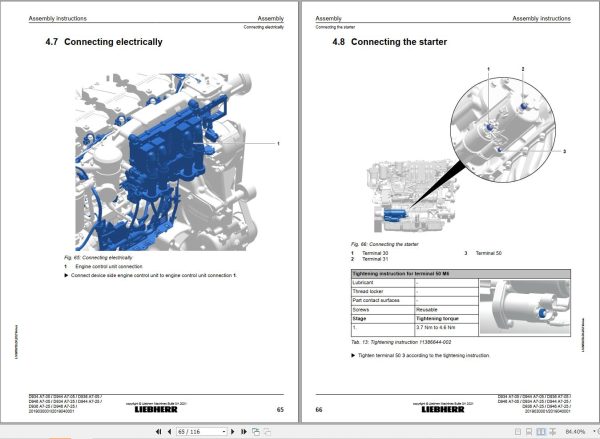Open the zoom level dropdown arrow

pyautogui.click(x=594, y=432)
